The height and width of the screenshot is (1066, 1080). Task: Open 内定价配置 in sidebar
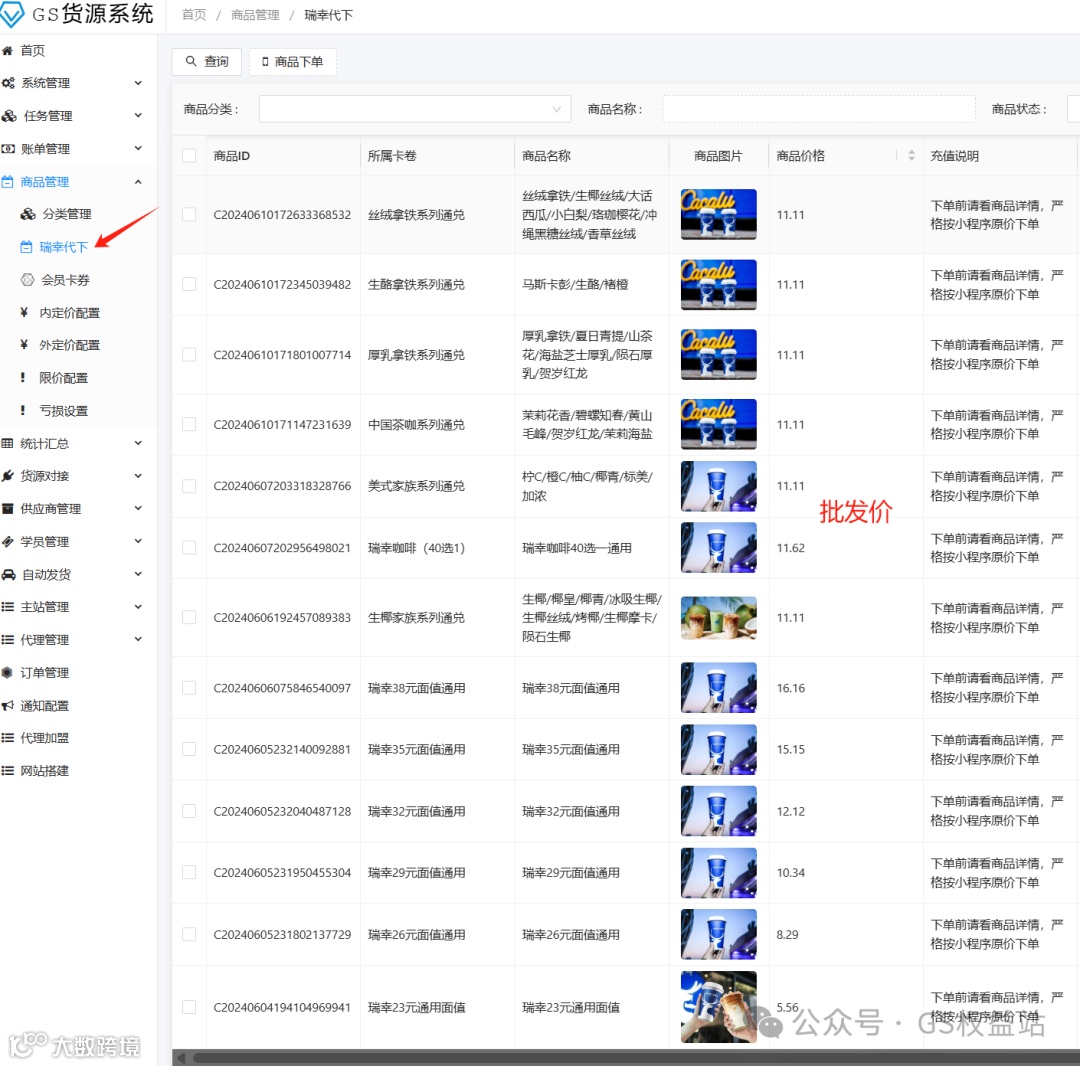coord(70,313)
